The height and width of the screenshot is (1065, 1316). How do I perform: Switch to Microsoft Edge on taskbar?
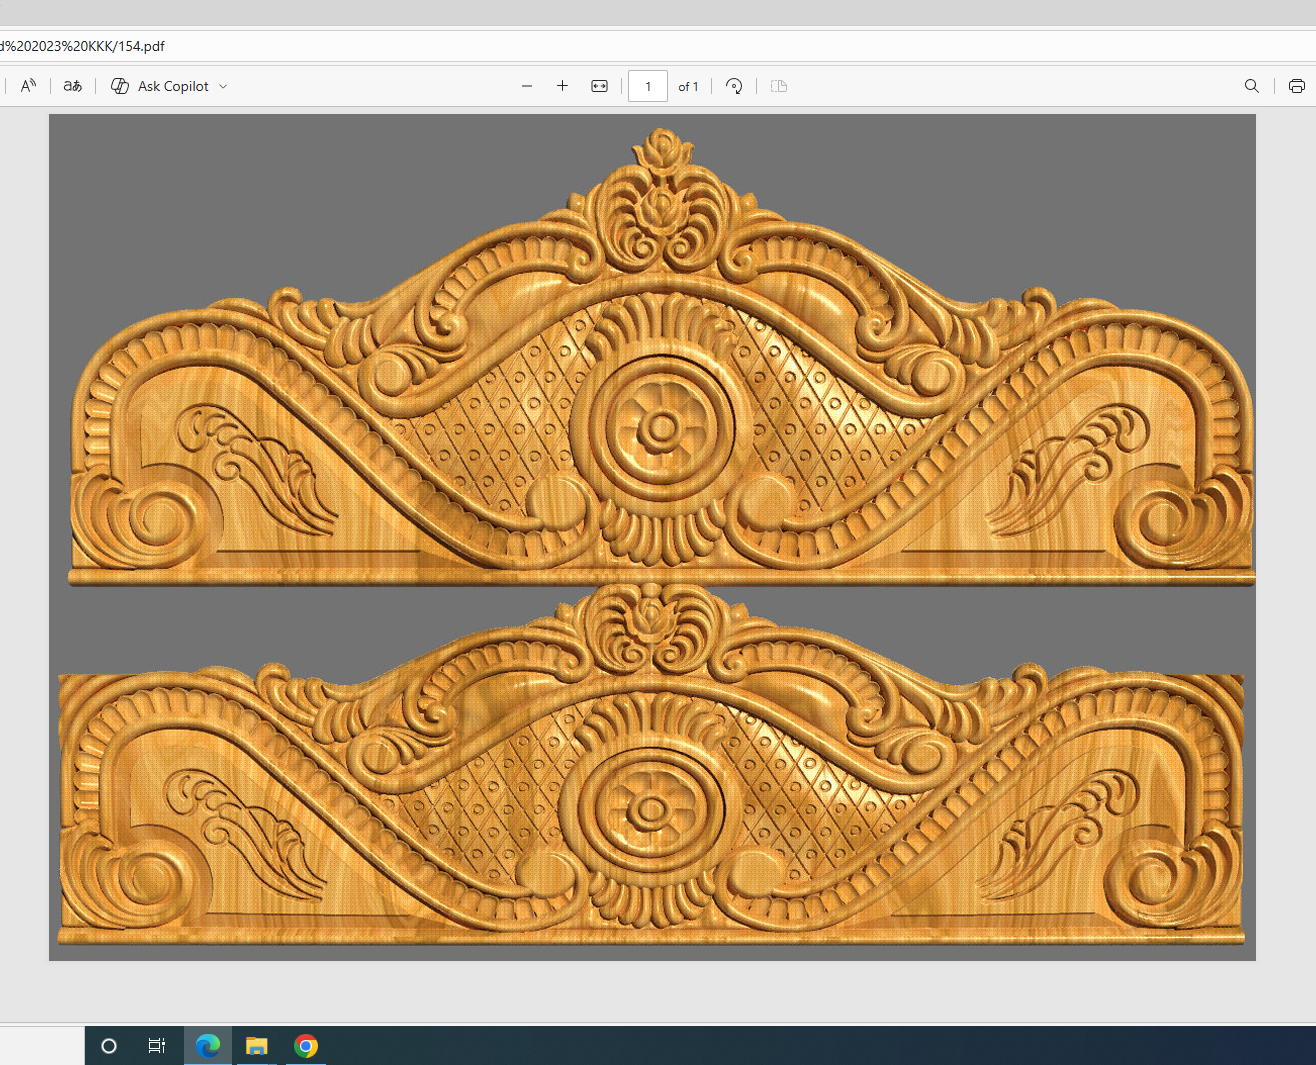coord(208,1046)
